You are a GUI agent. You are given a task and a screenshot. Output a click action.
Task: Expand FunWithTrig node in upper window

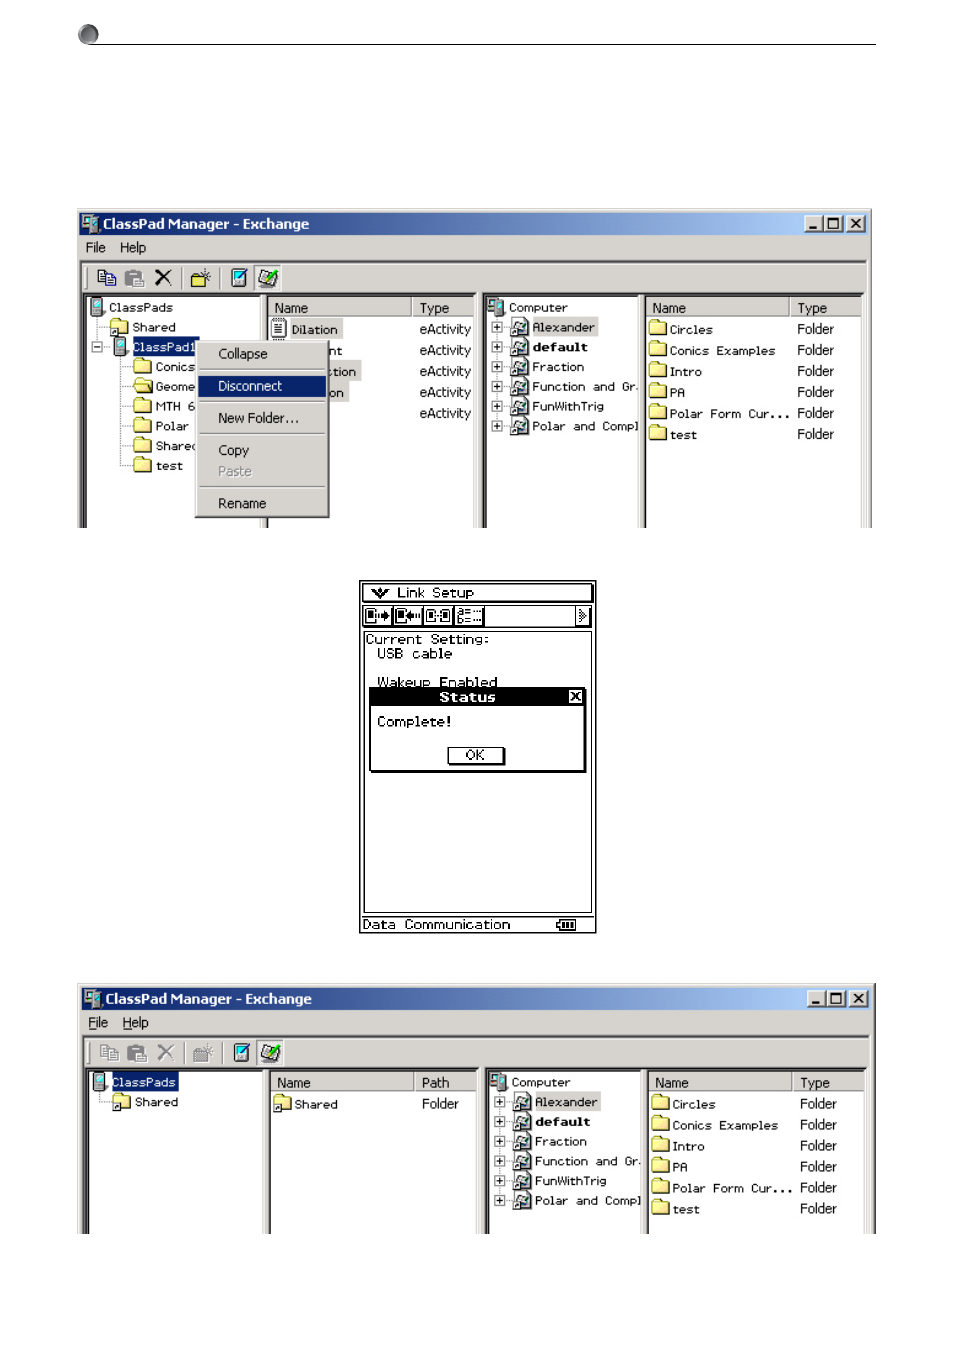tap(497, 406)
